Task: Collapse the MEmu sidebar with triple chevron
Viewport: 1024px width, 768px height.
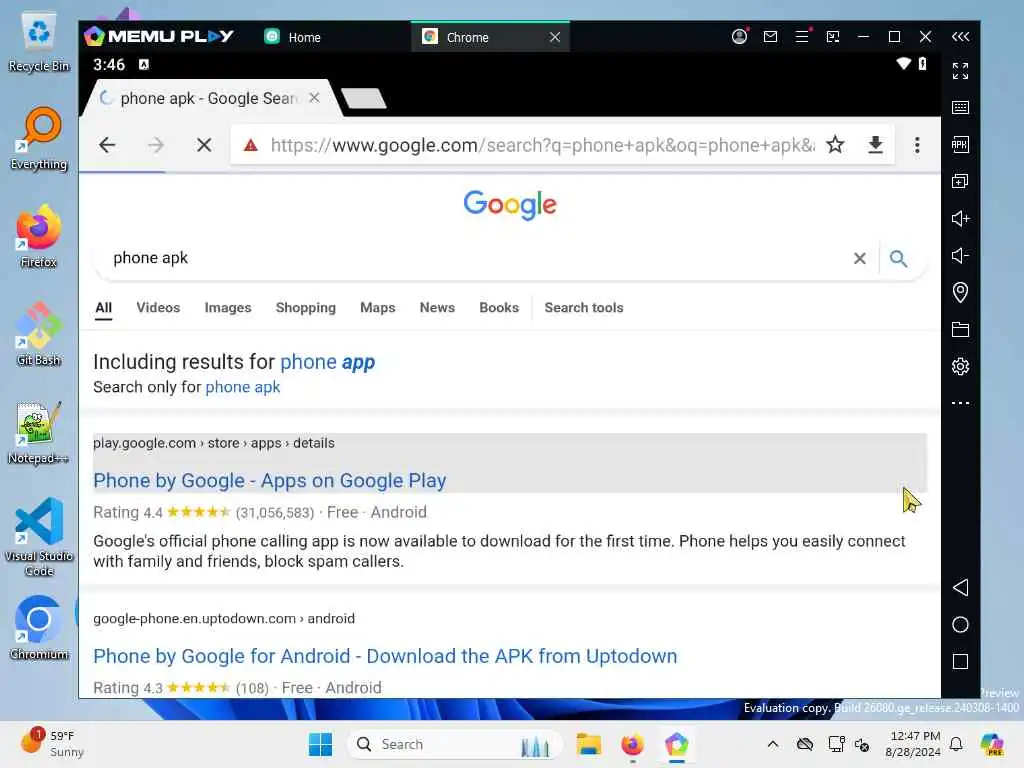Action: click(x=960, y=37)
